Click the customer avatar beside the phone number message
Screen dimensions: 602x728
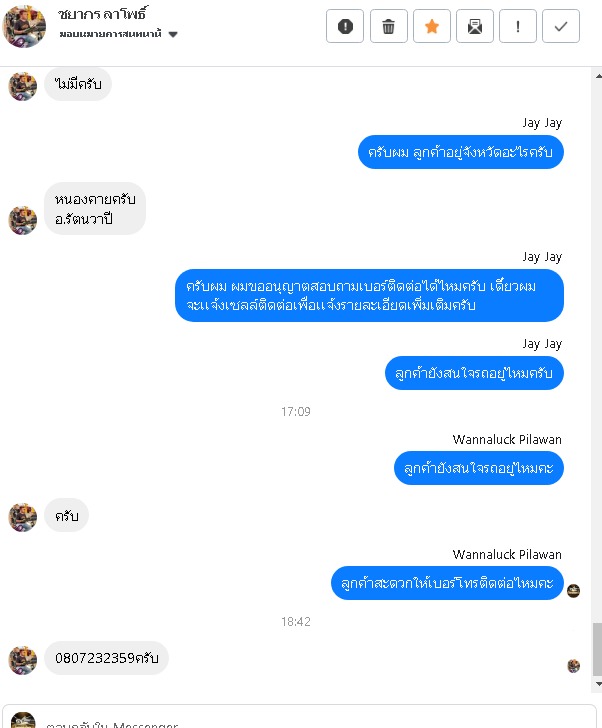(x=23, y=660)
